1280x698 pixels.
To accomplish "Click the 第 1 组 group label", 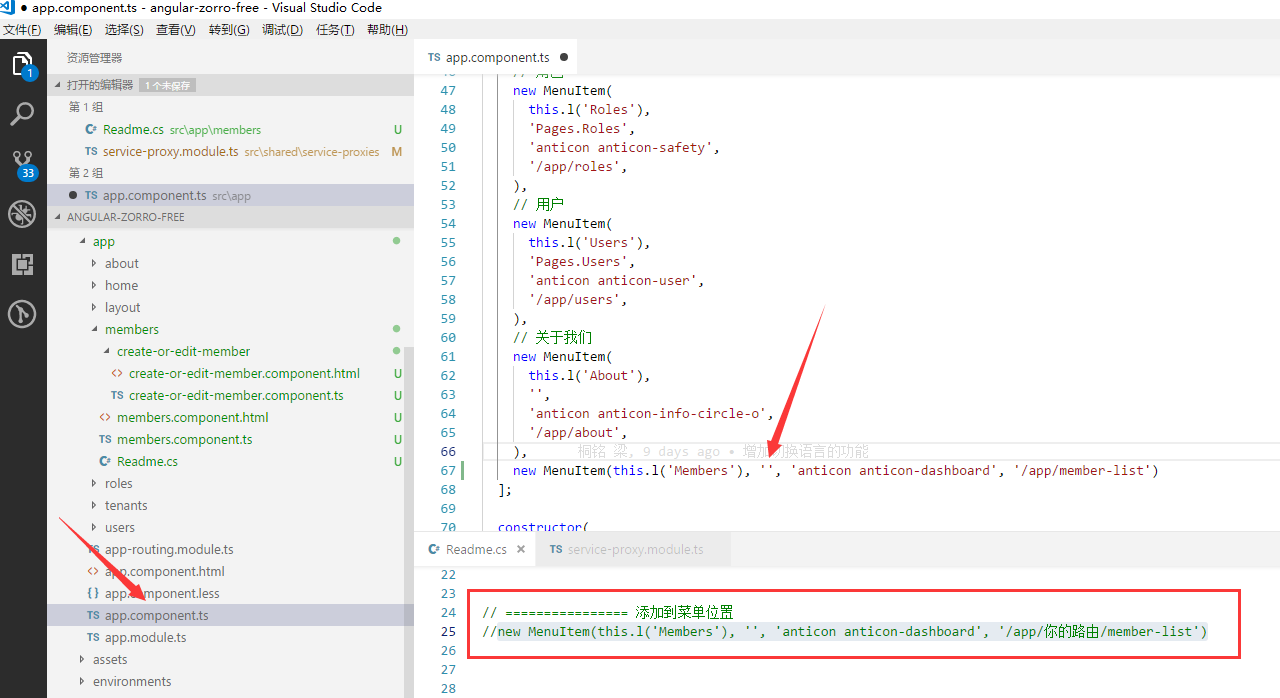I will pos(86,107).
